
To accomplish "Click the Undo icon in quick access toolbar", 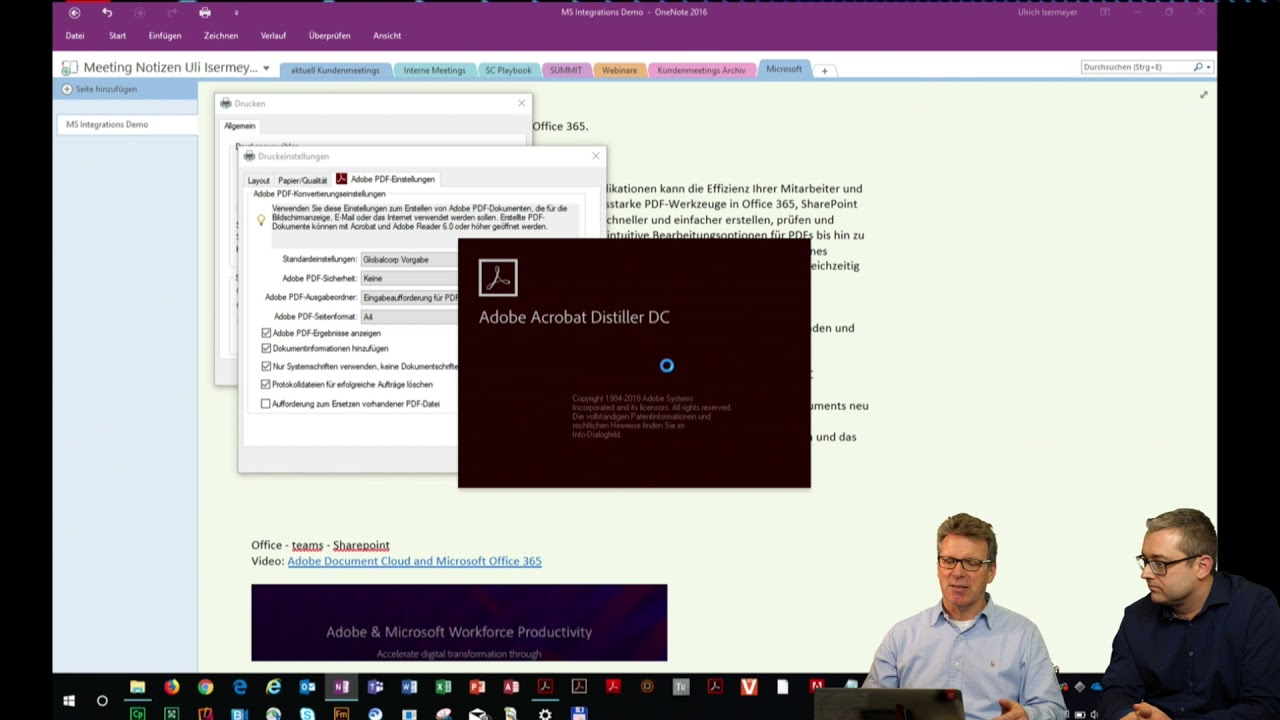I will (x=107, y=12).
